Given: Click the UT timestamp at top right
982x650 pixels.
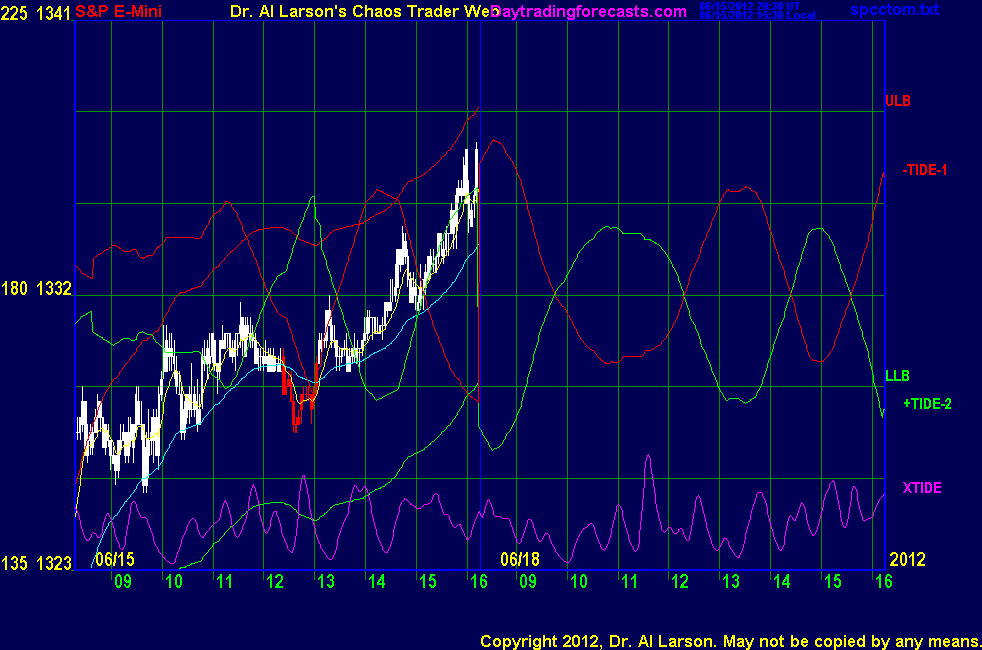Looking at the screenshot, I should click(x=758, y=6).
